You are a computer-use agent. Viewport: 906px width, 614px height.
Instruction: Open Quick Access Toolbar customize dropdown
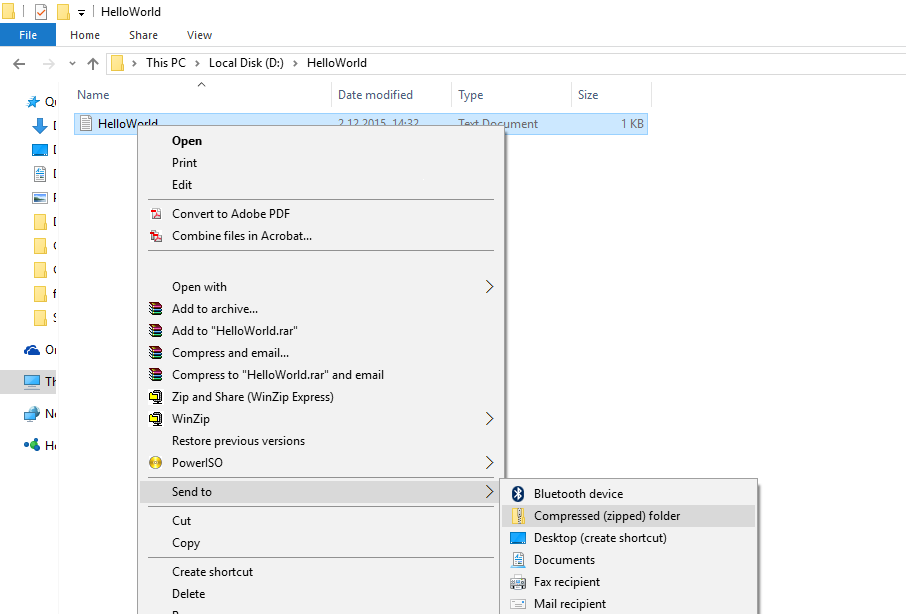tap(81, 12)
